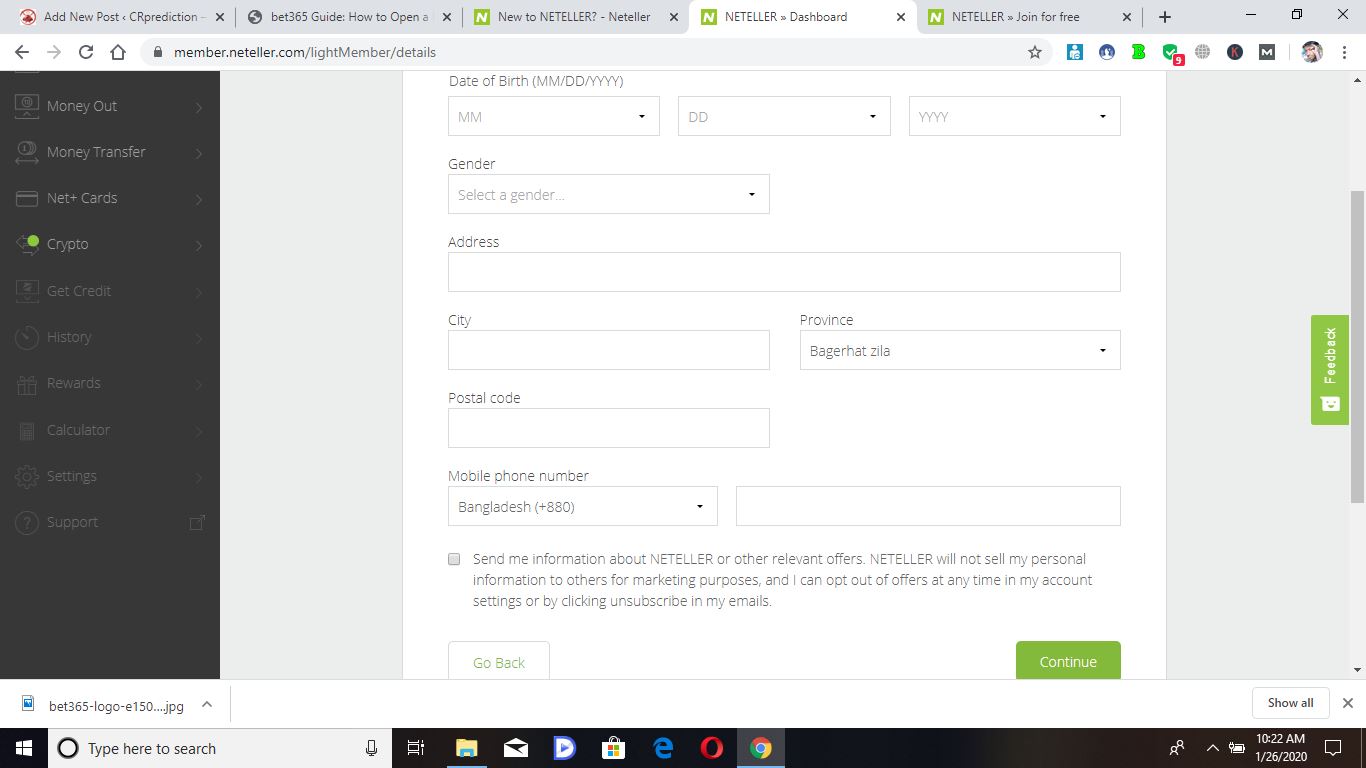Open the Opera browser from taskbar

(x=712, y=748)
